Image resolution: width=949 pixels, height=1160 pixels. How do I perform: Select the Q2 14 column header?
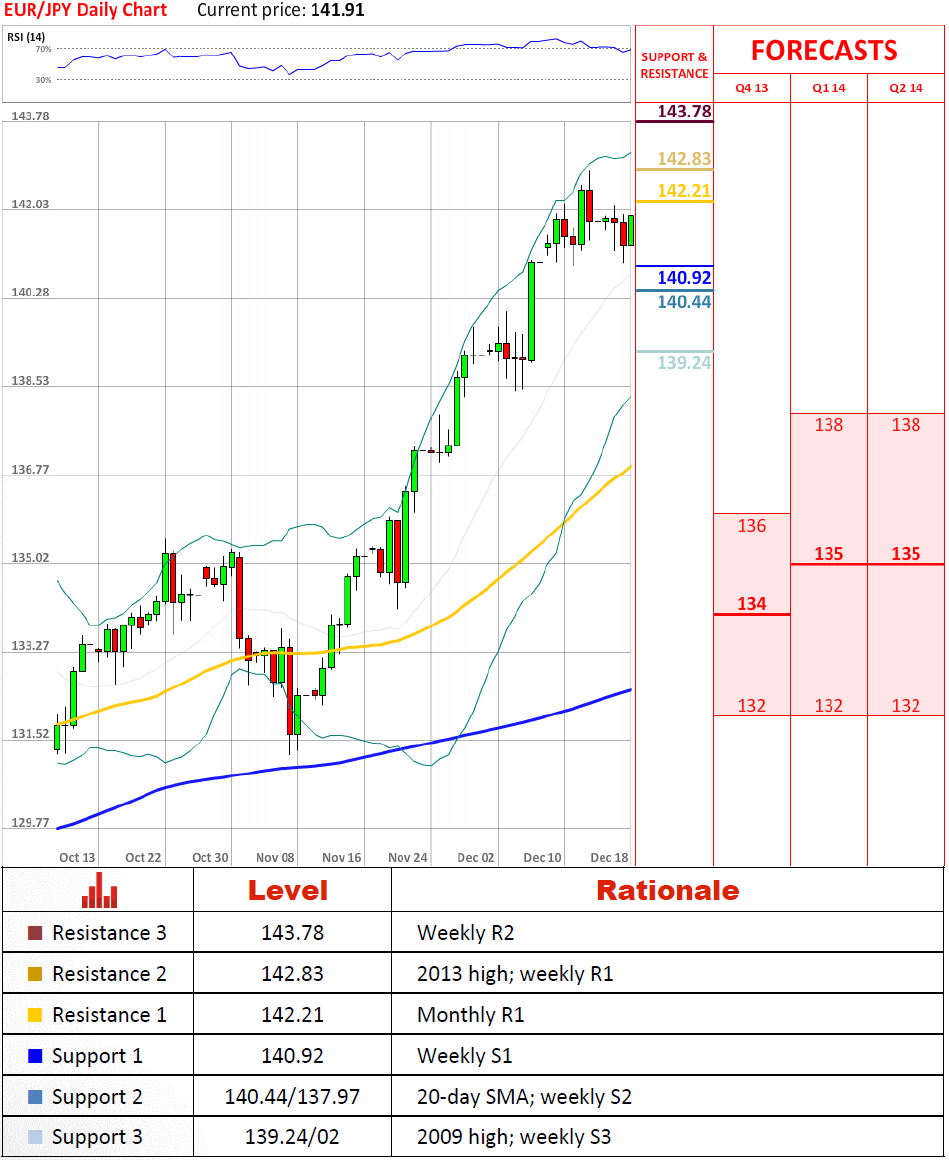click(905, 88)
